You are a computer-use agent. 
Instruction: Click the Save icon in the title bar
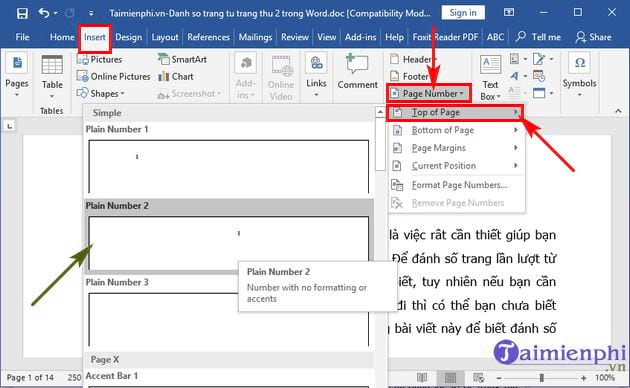[22, 13]
